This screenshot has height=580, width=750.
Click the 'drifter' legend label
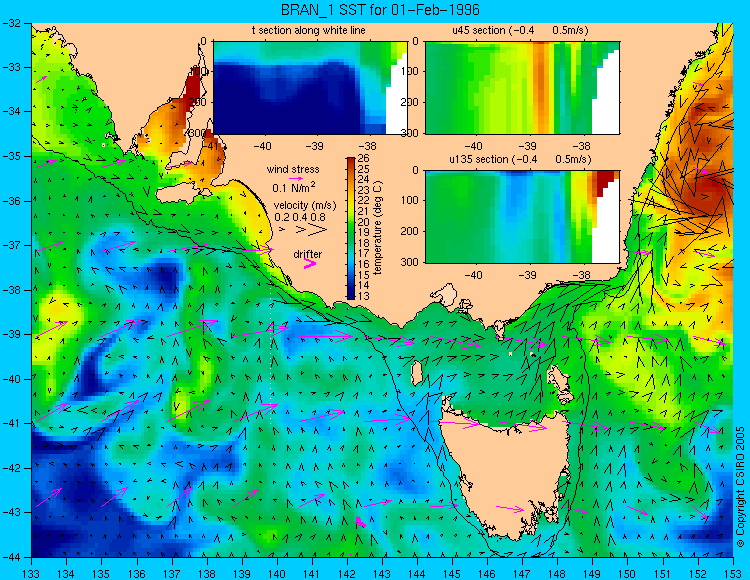click(308, 254)
